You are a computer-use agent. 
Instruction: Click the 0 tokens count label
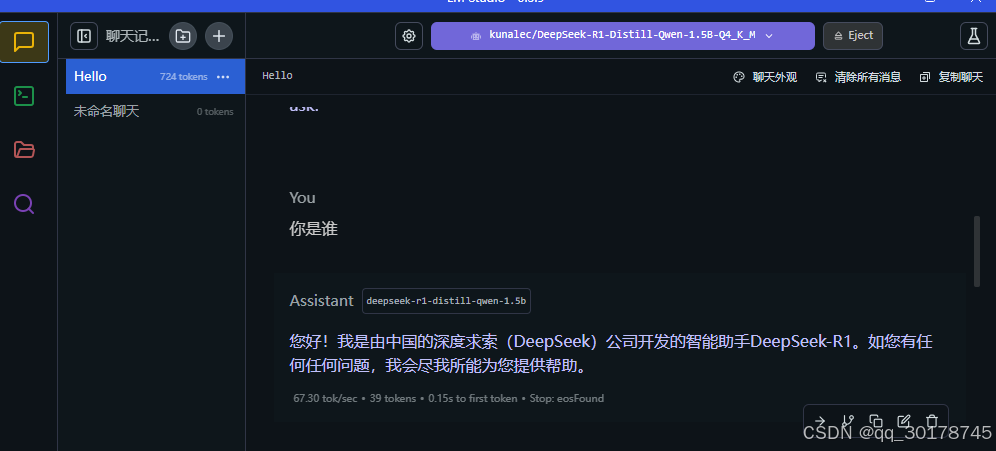coord(215,112)
